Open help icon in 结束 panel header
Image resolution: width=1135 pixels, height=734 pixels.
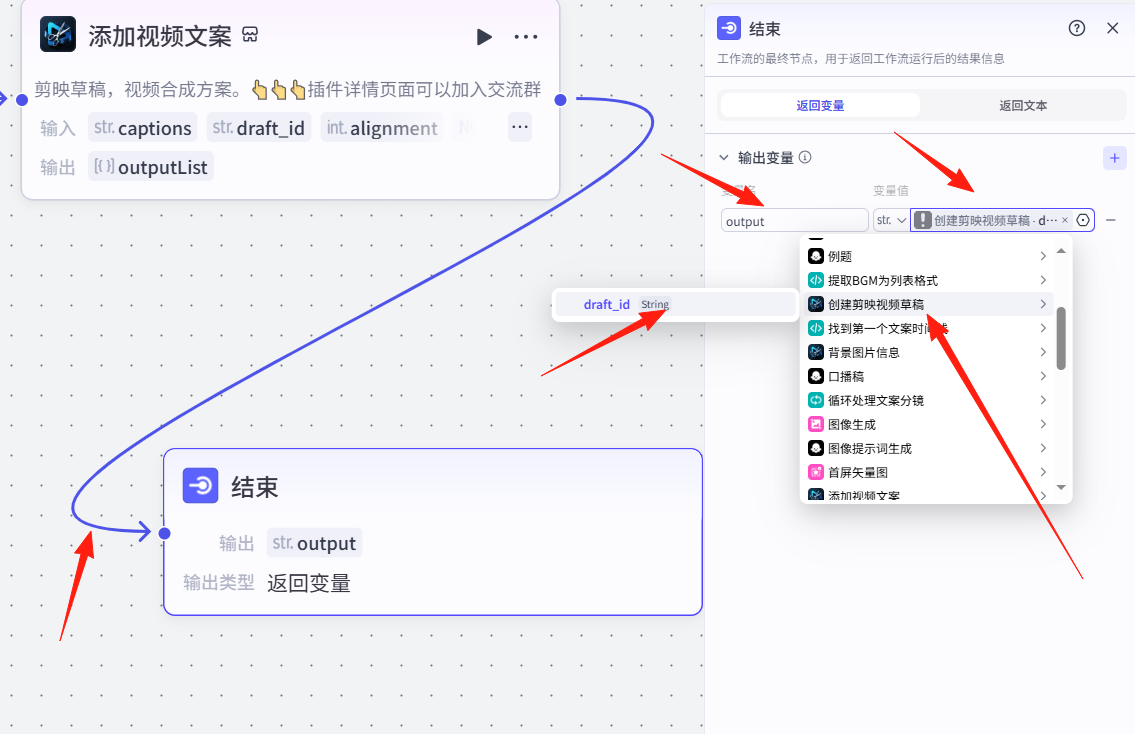click(x=1077, y=28)
